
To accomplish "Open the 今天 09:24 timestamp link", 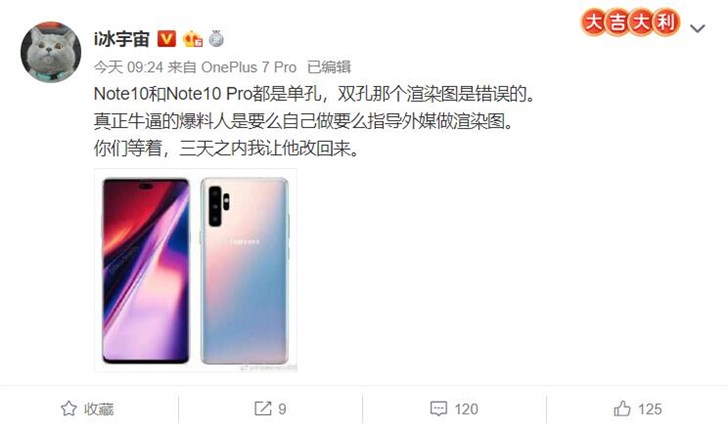I will (x=129, y=67).
